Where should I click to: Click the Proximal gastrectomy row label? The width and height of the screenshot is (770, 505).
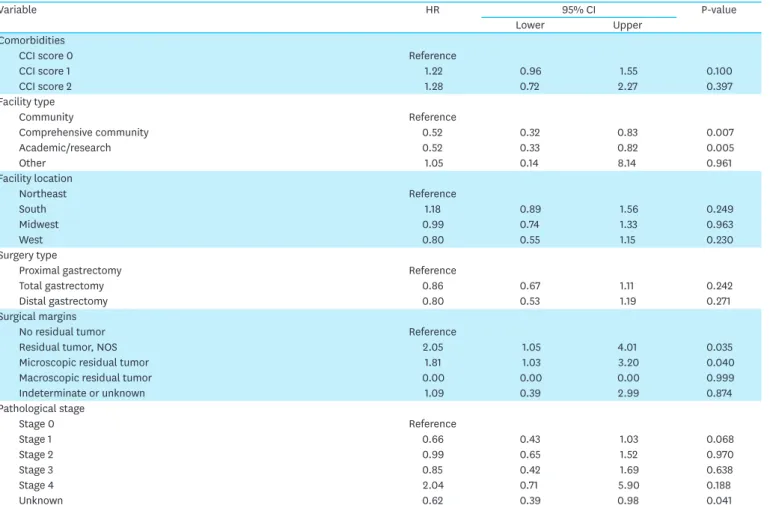(70, 270)
